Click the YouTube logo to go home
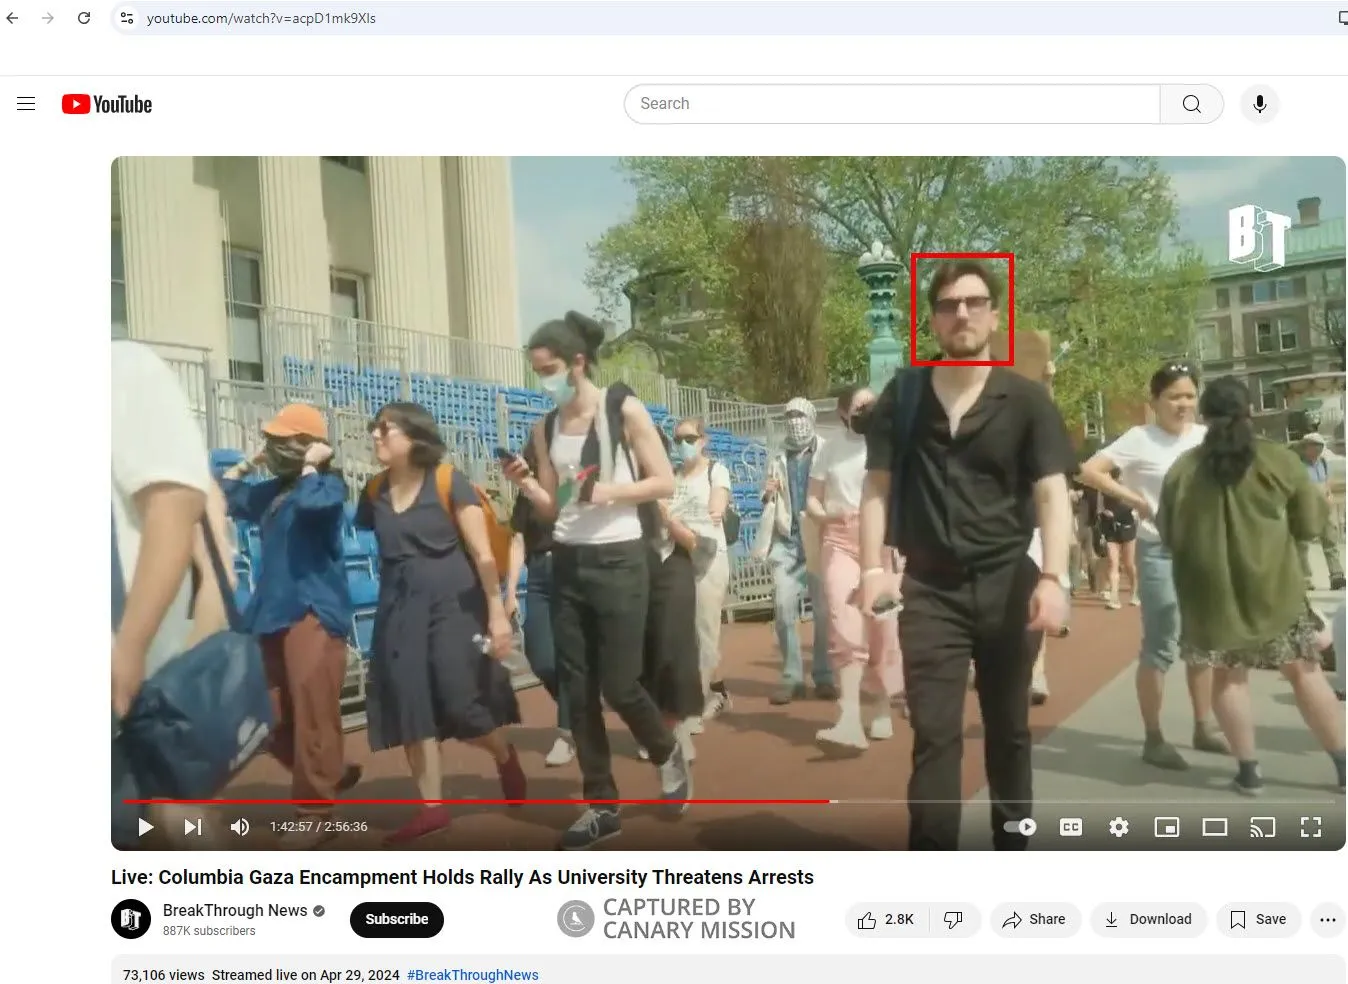 106,103
